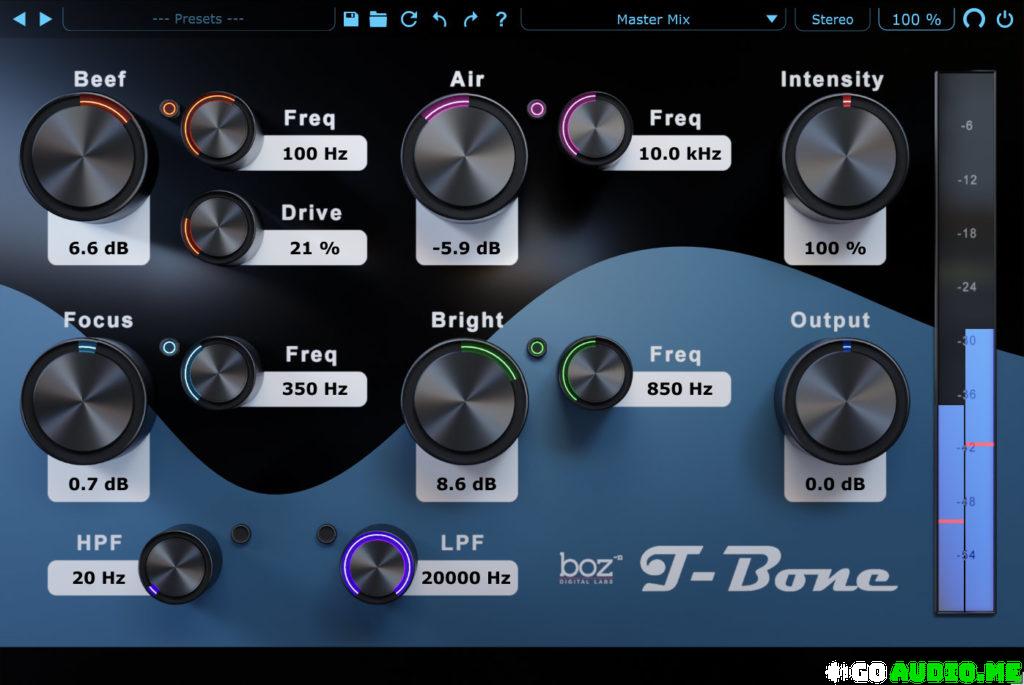
Task: Click the Air Freq knob
Action: (x=595, y=129)
